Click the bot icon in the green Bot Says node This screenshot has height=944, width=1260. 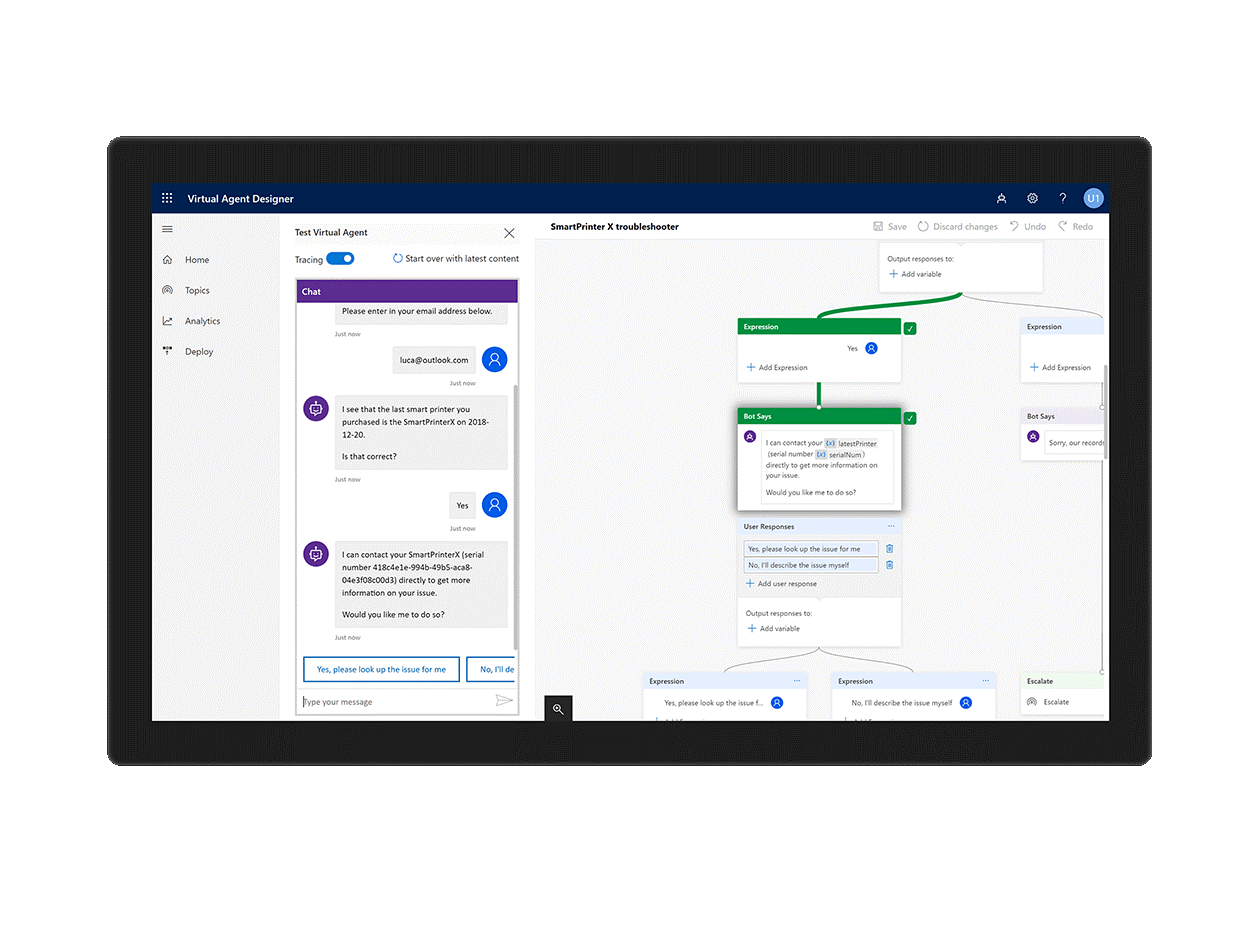750,436
